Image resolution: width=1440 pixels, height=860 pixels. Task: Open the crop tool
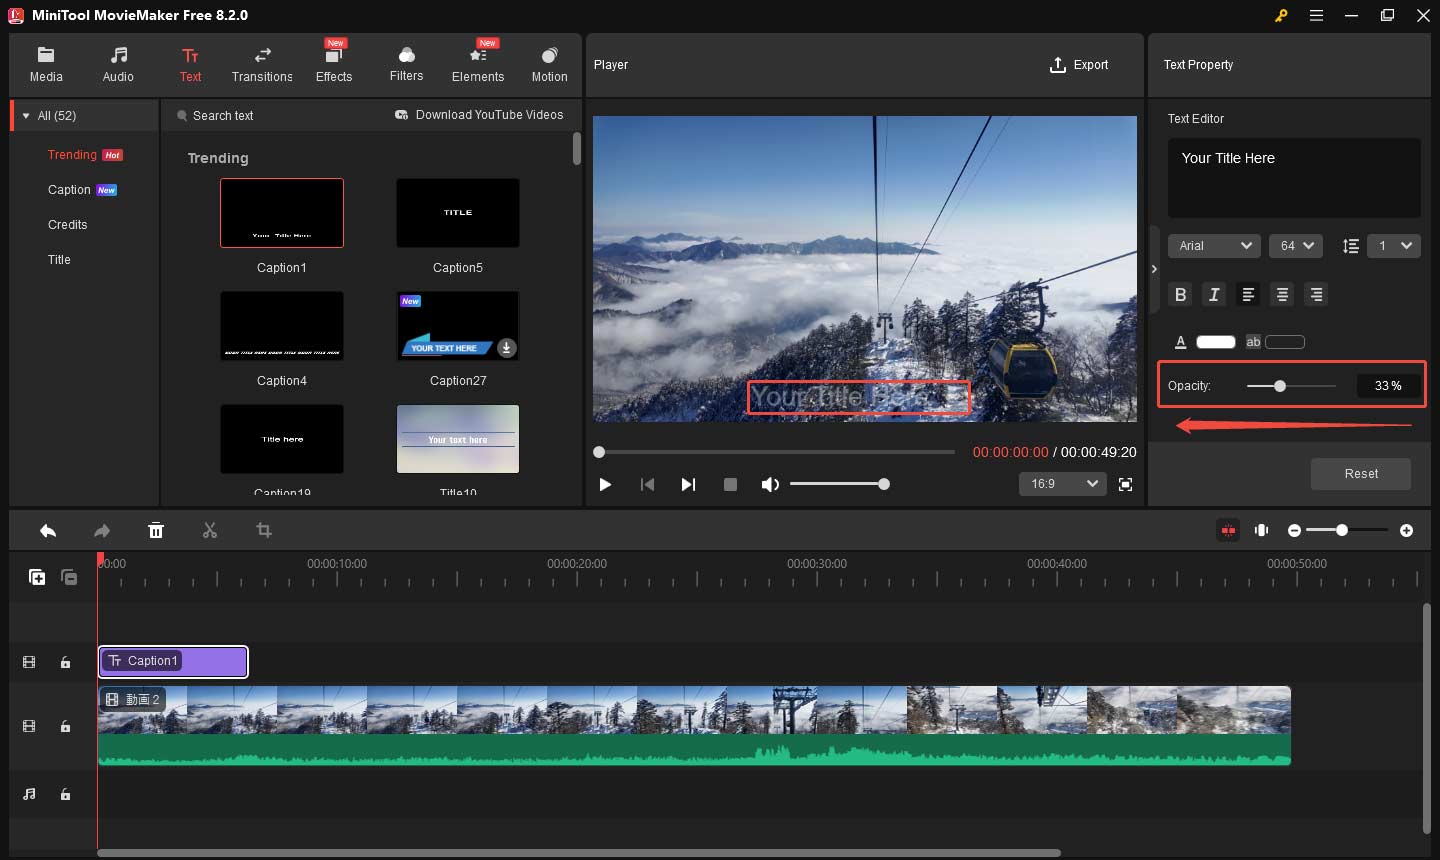tap(264, 530)
